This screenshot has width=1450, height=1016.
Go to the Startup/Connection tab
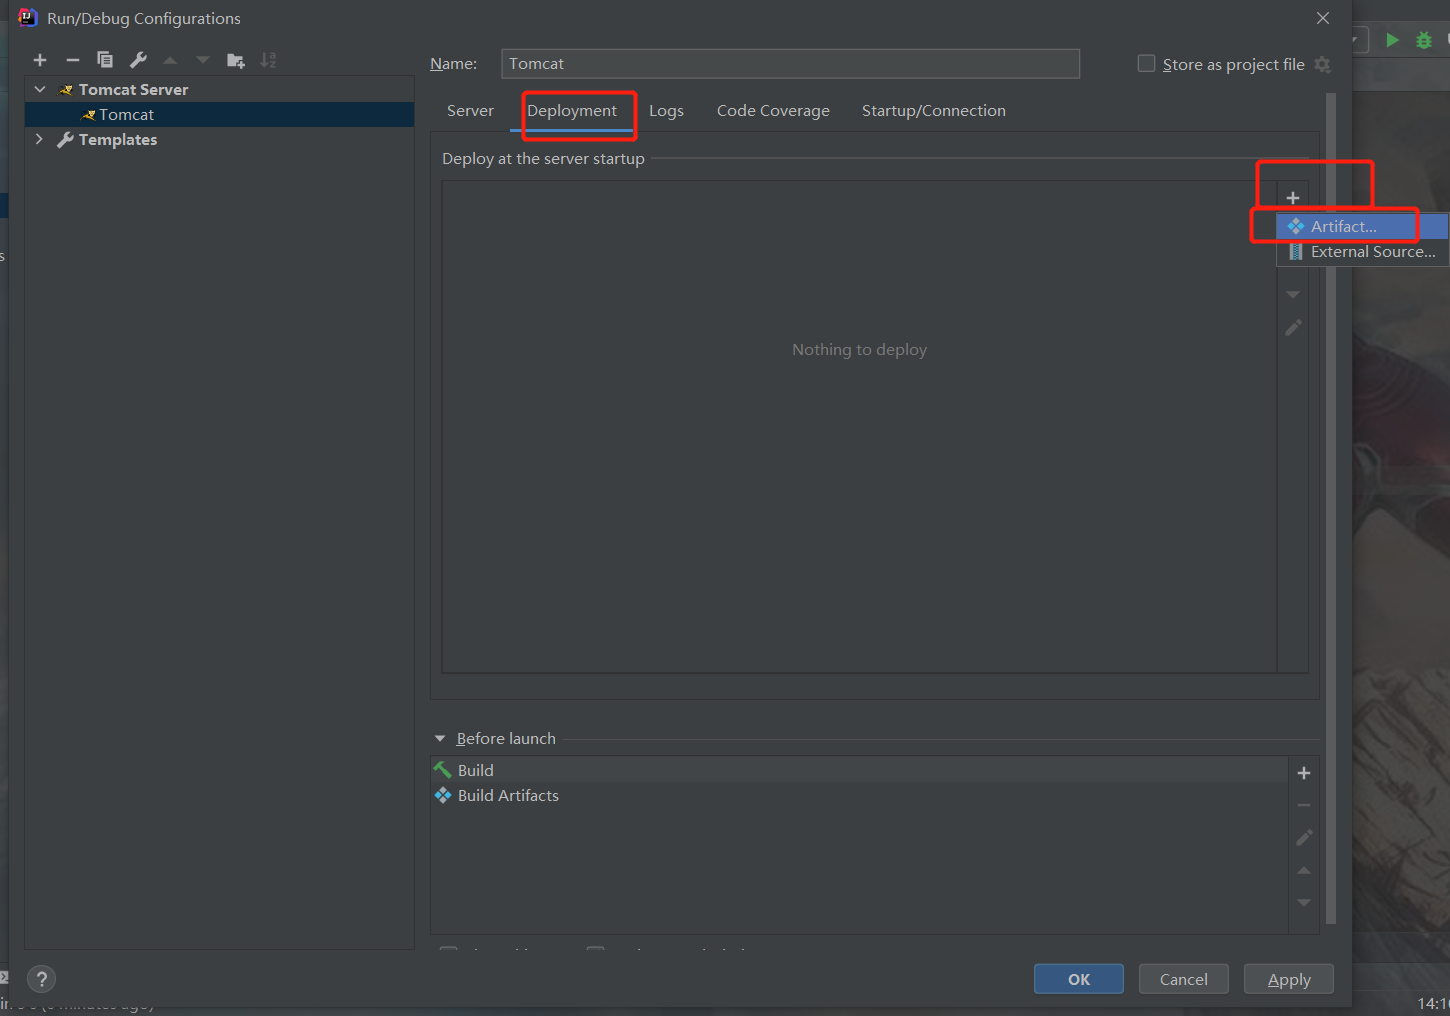click(934, 111)
